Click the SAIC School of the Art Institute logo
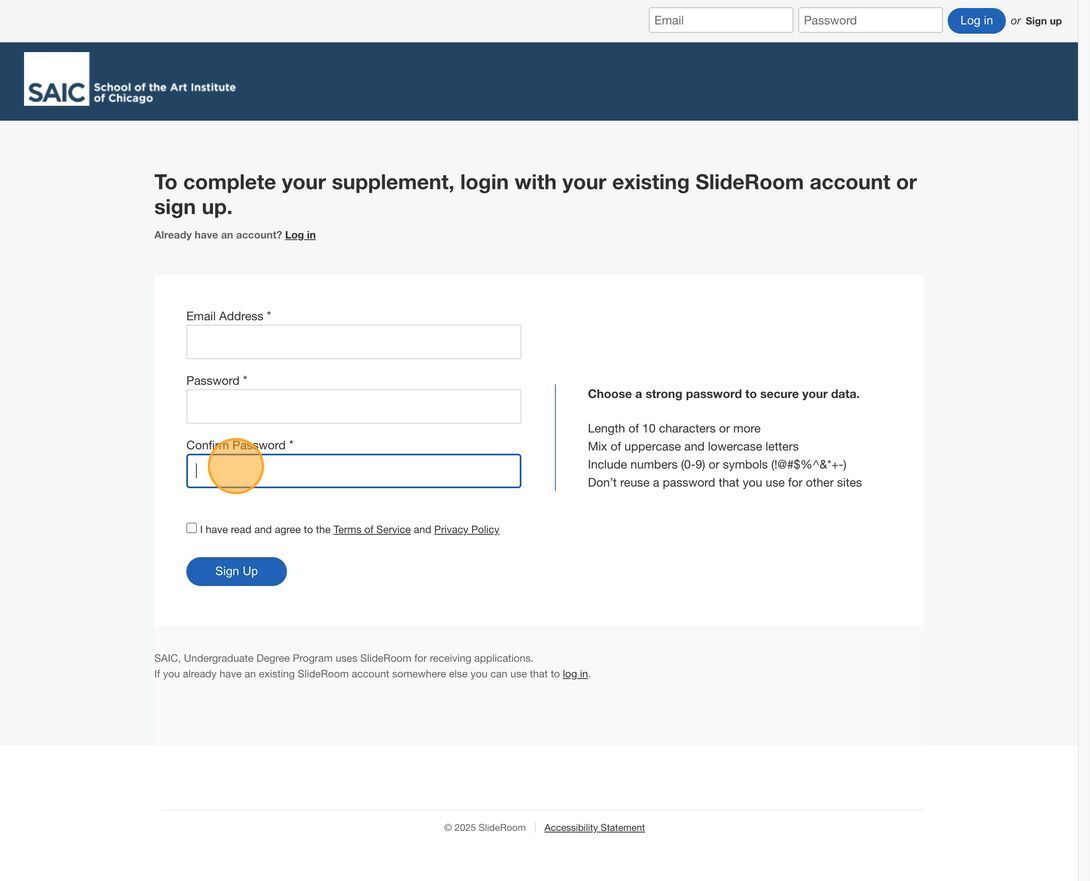1090x881 pixels. point(130,79)
